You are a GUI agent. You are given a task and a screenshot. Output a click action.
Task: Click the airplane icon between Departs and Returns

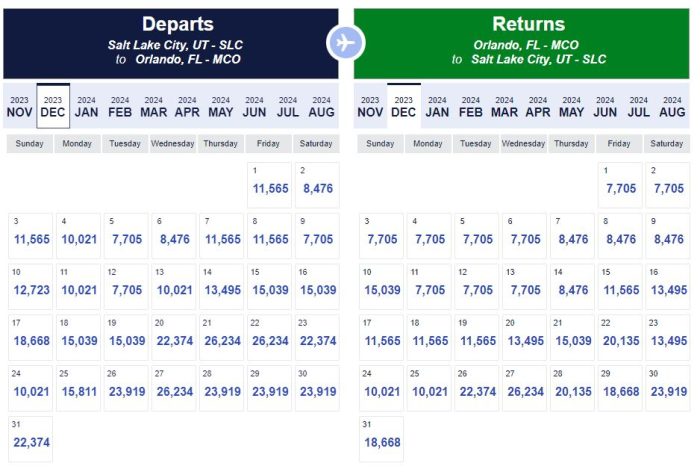coord(346,43)
